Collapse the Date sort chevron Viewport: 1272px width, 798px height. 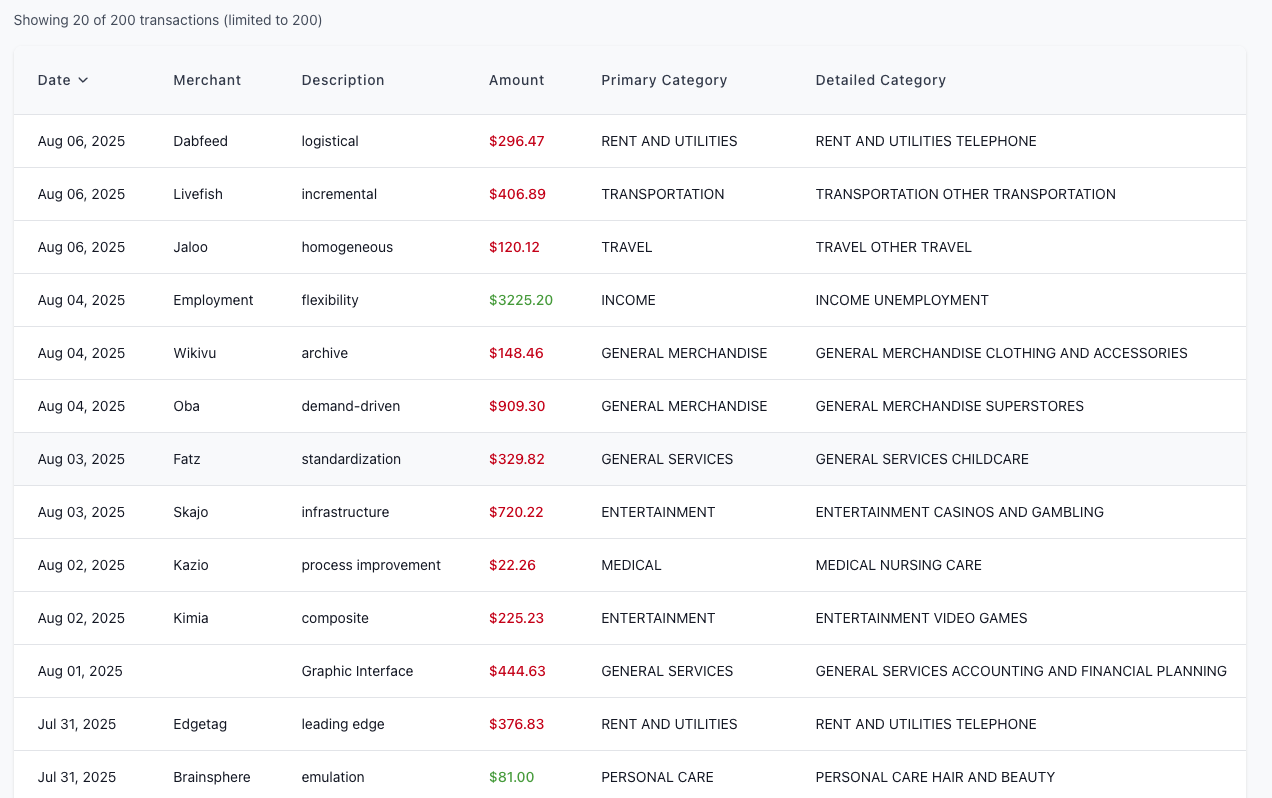pyautogui.click(x=83, y=80)
